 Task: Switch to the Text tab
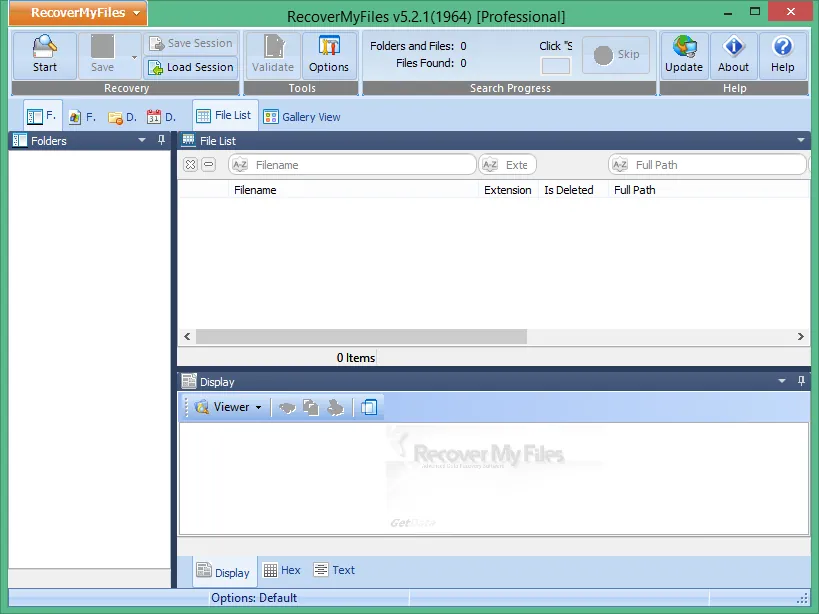334,570
